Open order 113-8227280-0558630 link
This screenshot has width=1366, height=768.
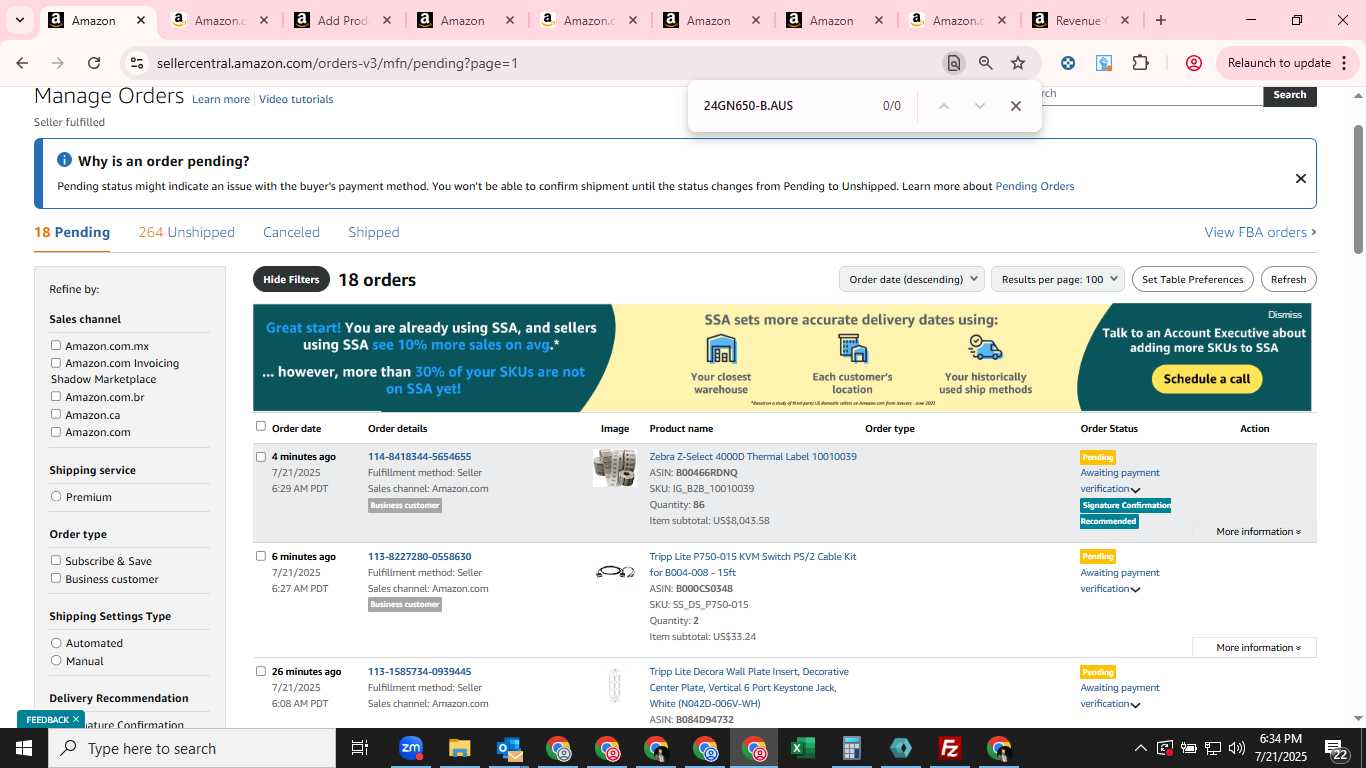pyautogui.click(x=419, y=556)
